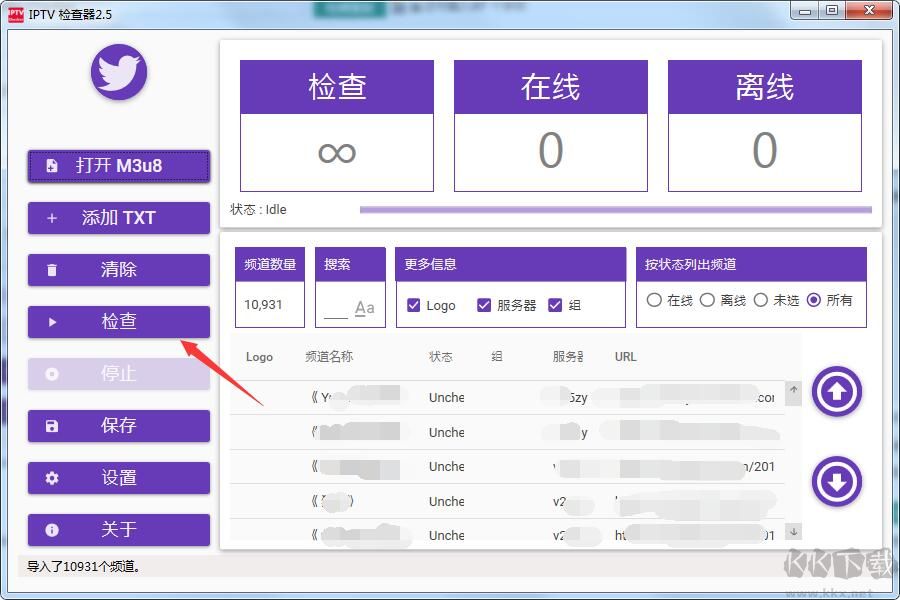Click the URL column header
Viewport: 900px width, 600px height.
tap(624, 357)
